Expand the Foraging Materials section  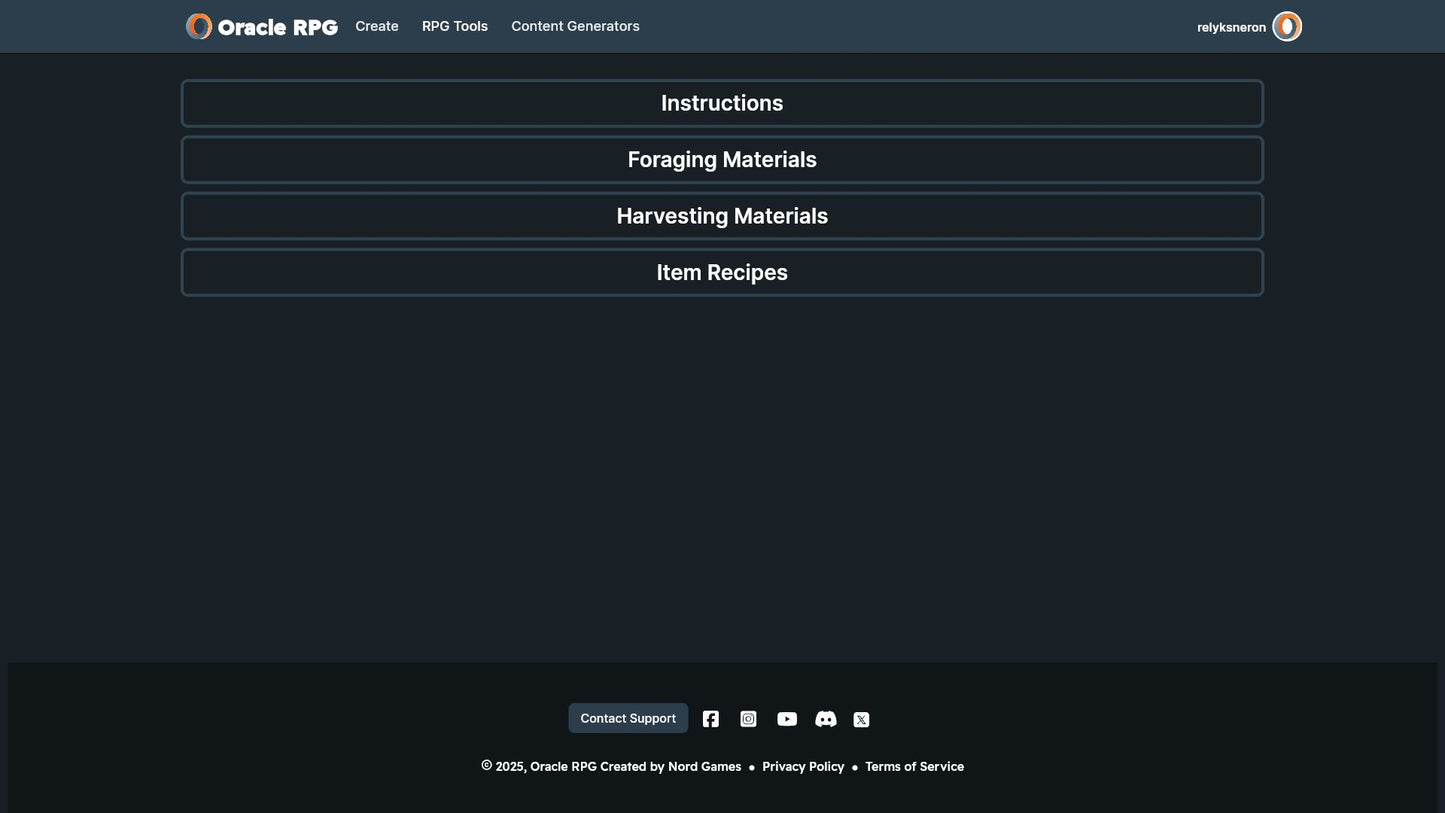[x=722, y=160]
